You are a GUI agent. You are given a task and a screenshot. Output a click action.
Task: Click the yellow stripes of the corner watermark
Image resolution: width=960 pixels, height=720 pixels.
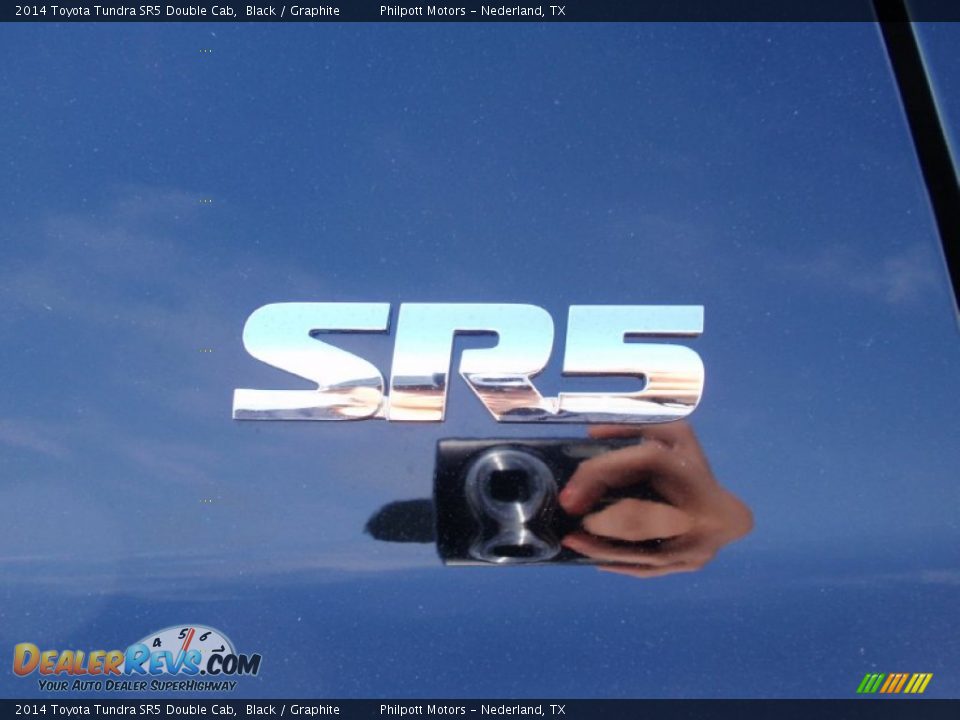pos(918,683)
